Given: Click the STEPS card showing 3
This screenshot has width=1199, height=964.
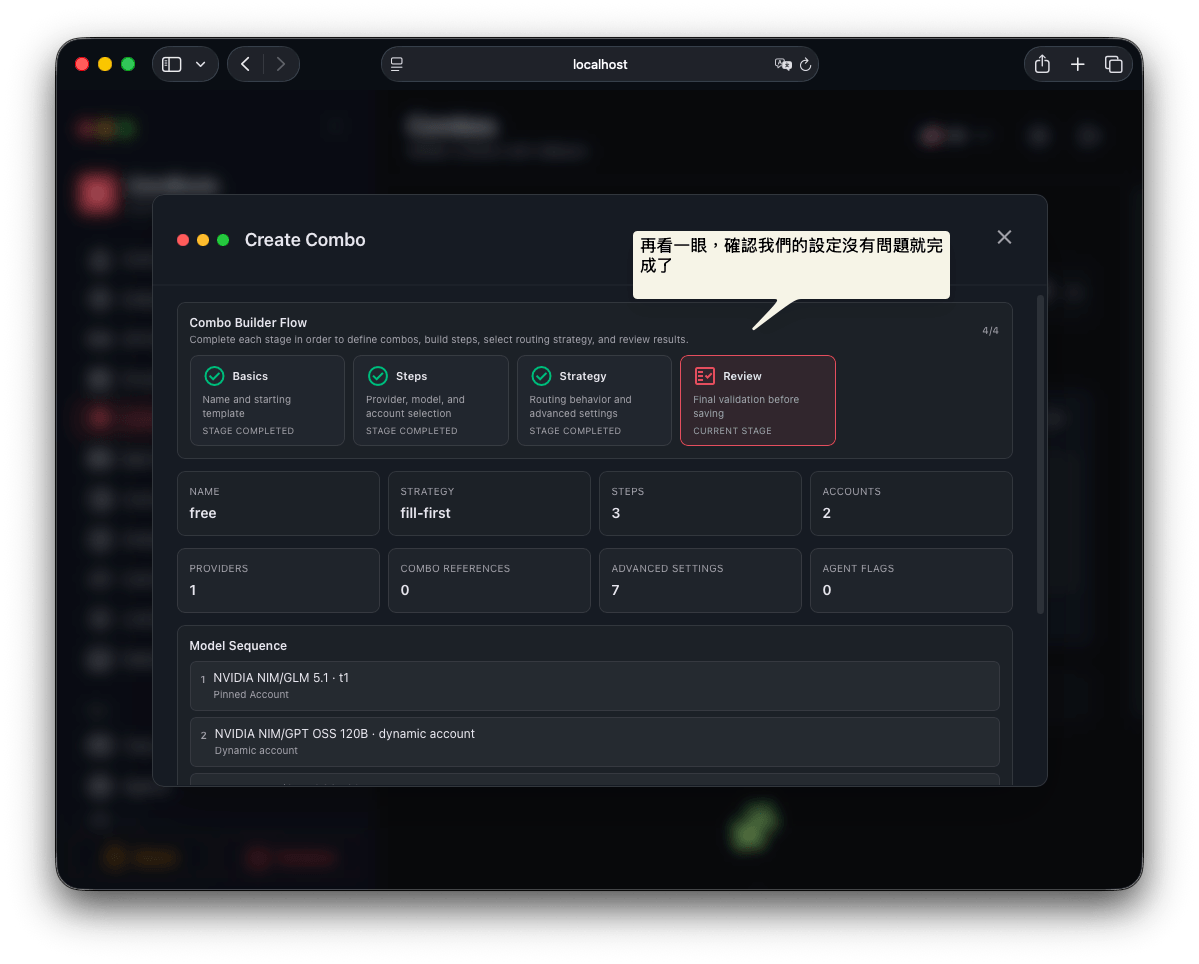Looking at the screenshot, I should (700, 504).
